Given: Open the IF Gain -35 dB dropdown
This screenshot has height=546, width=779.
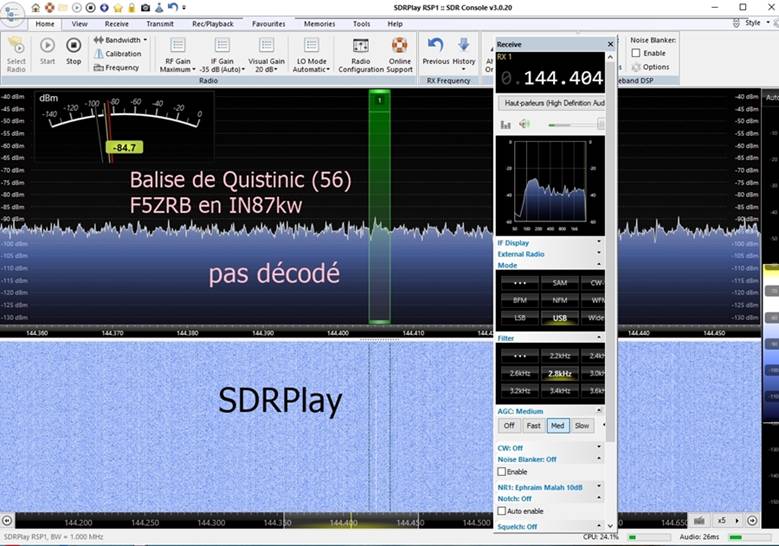Looking at the screenshot, I should (x=222, y=55).
